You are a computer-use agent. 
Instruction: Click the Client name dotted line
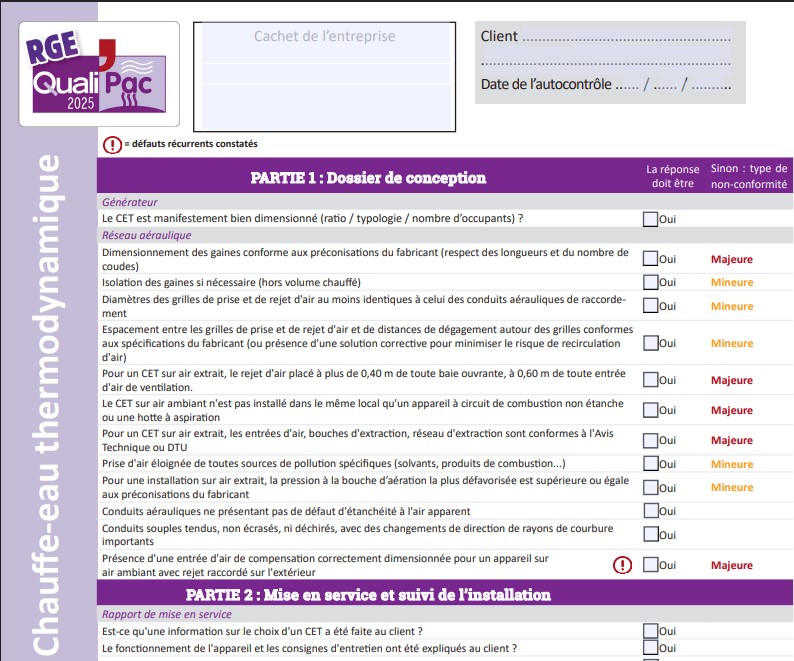pyautogui.click(x=626, y=38)
